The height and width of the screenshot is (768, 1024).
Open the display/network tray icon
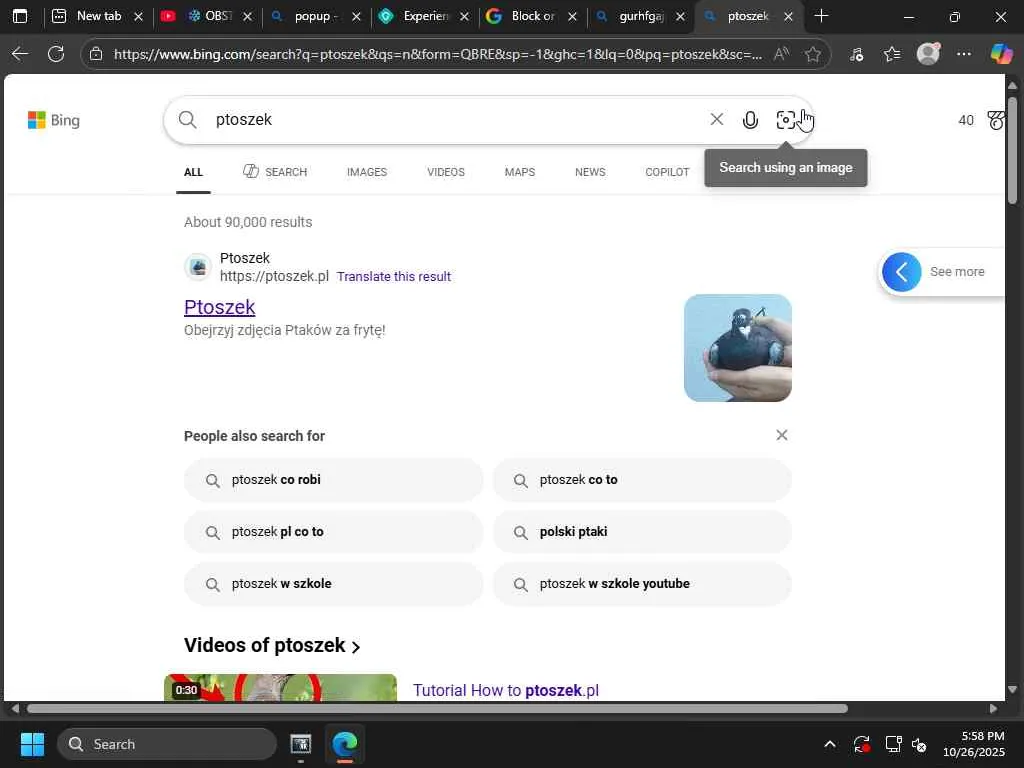(x=893, y=744)
